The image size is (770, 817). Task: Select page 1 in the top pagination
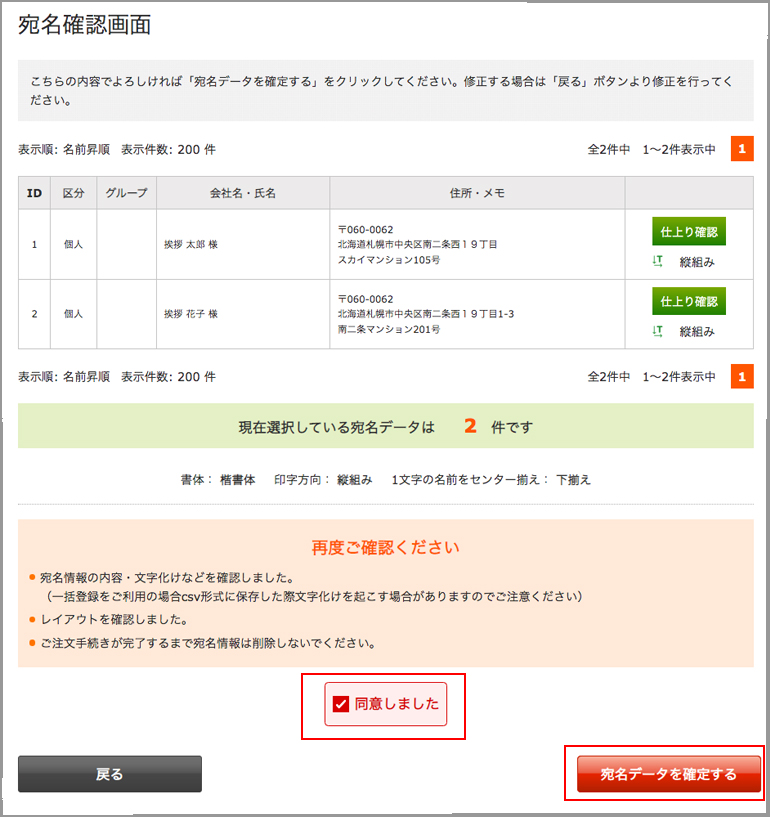coord(741,149)
